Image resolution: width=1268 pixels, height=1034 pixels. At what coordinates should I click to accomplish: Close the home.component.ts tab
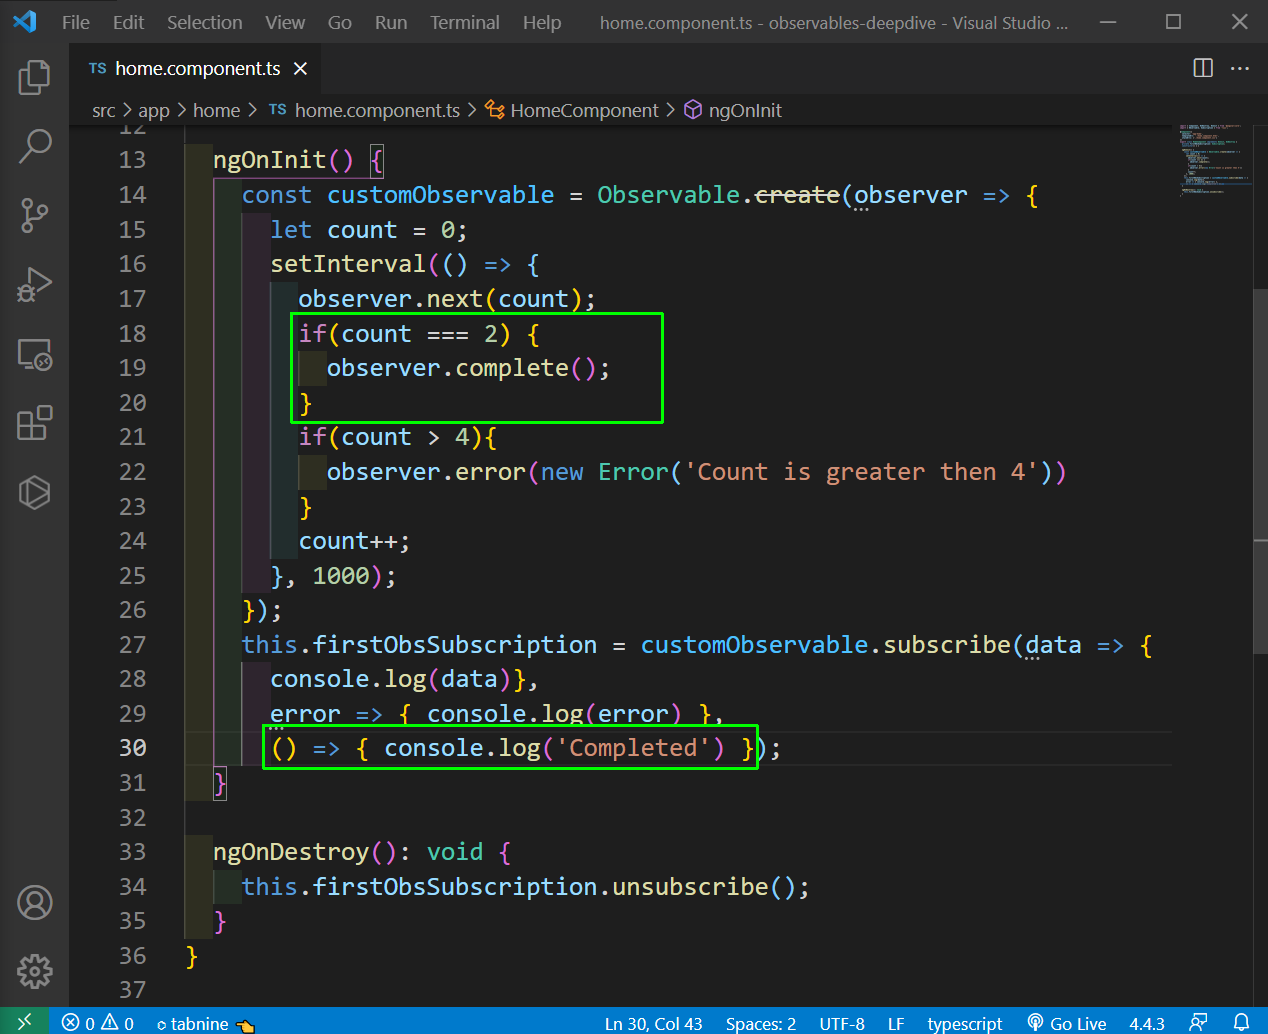point(300,68)
